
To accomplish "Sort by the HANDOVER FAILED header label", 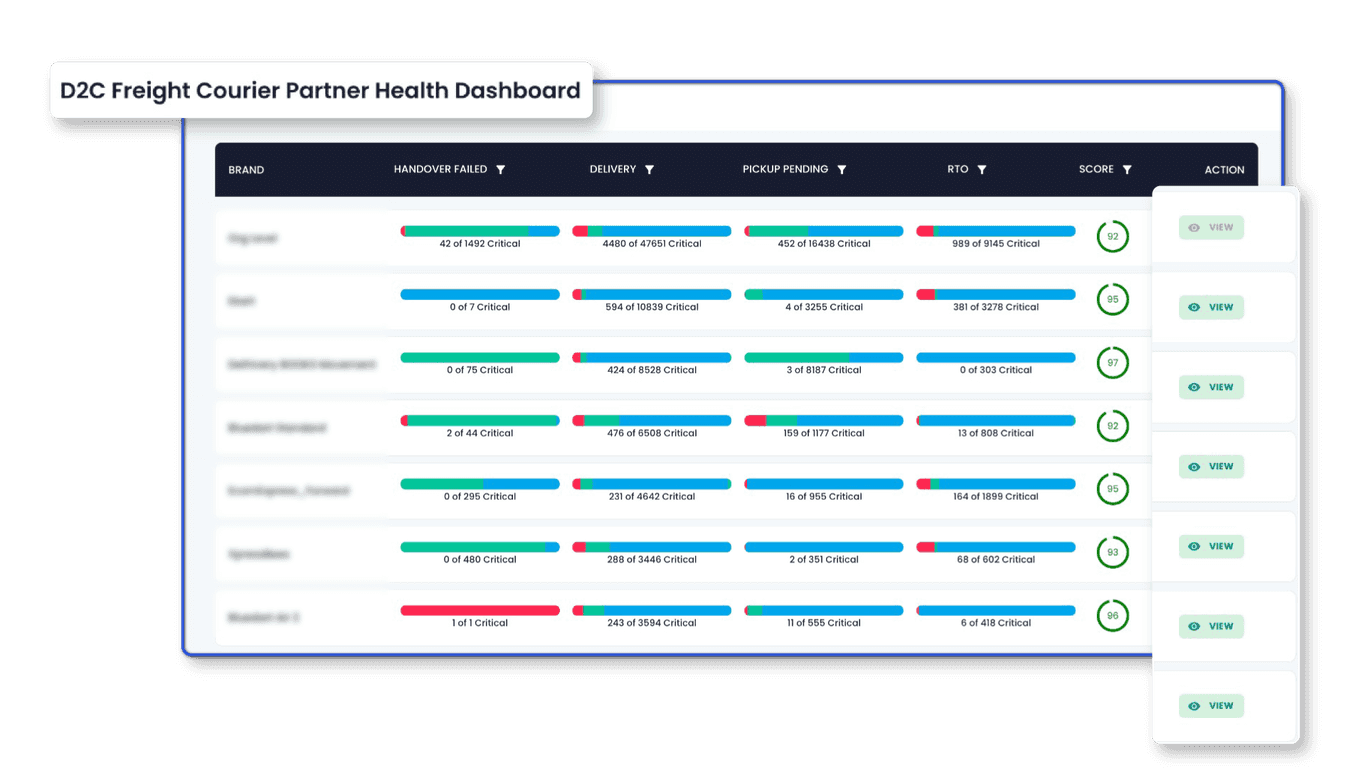I will (x=440, y=170).
